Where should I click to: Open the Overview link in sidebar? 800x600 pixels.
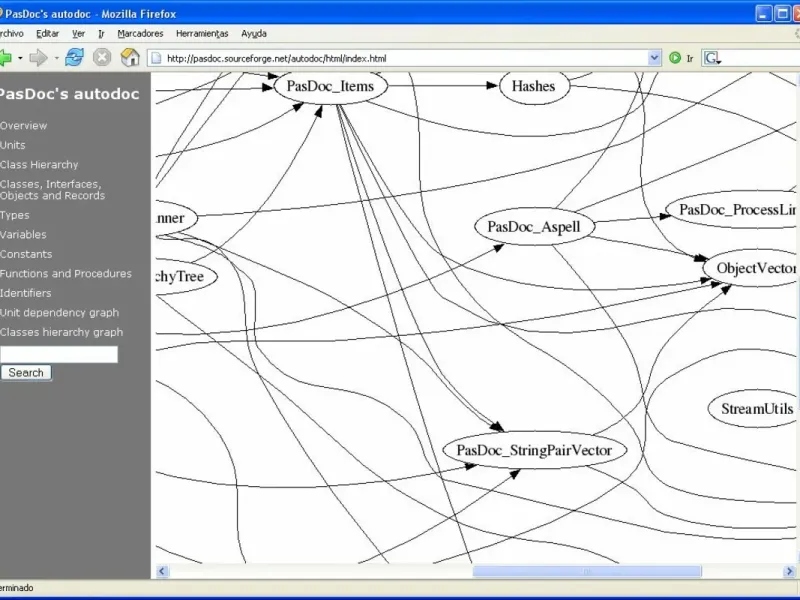(x=23, y=126)
